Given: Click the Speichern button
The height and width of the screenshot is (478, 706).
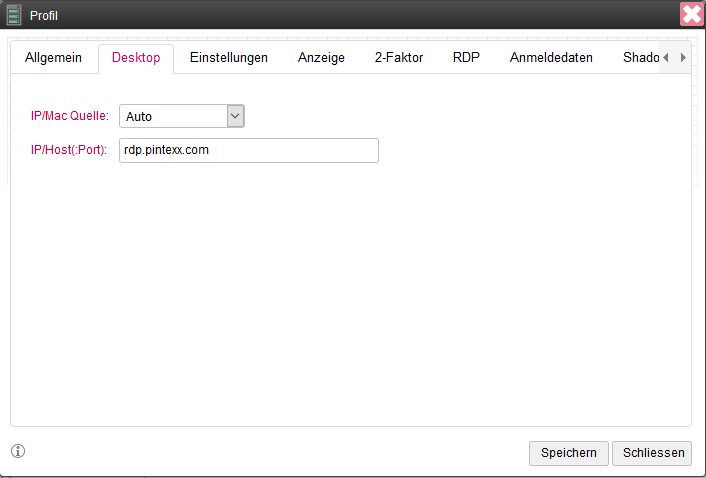Looking at the screenshot, I should tap(568, 453).
